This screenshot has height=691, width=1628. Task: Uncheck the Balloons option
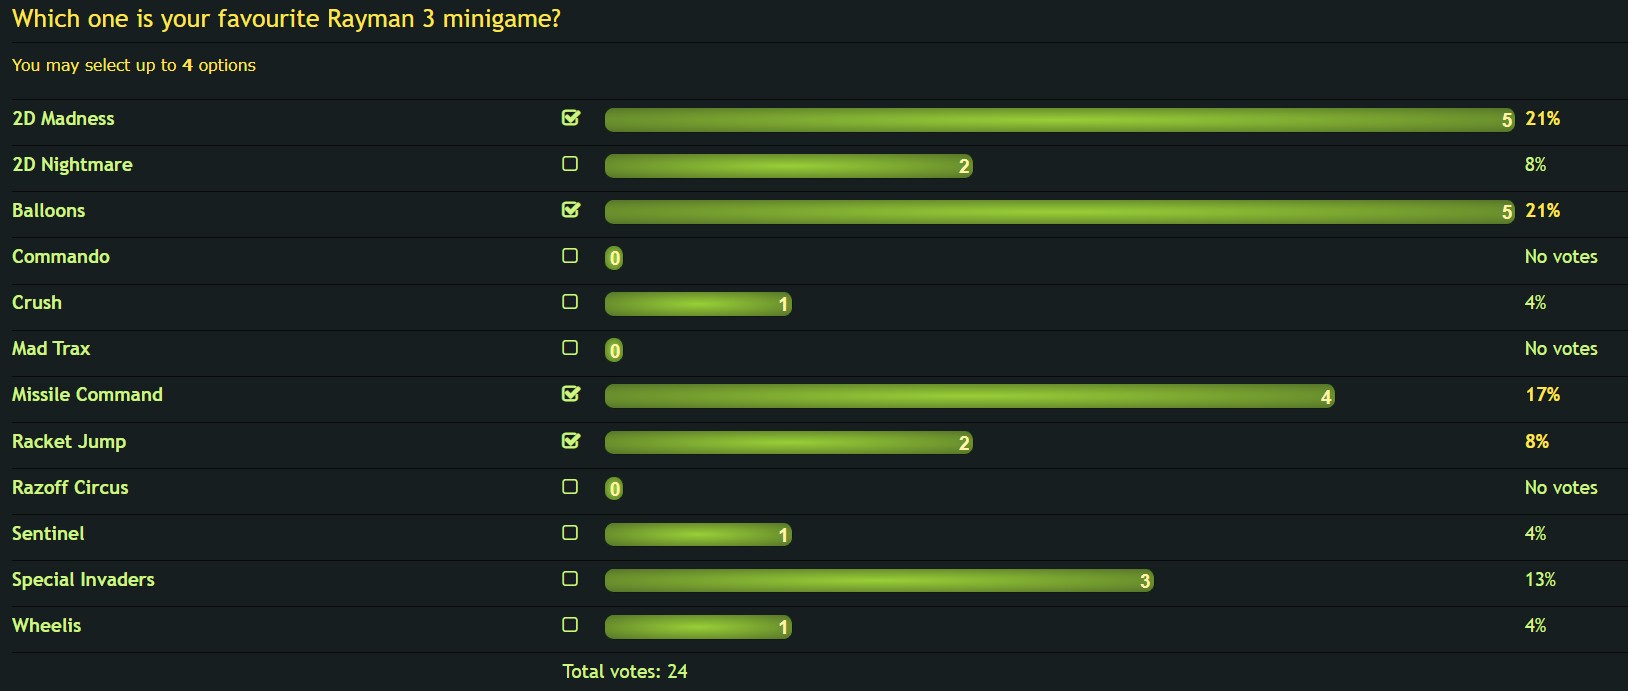click(x=570, y=210)
